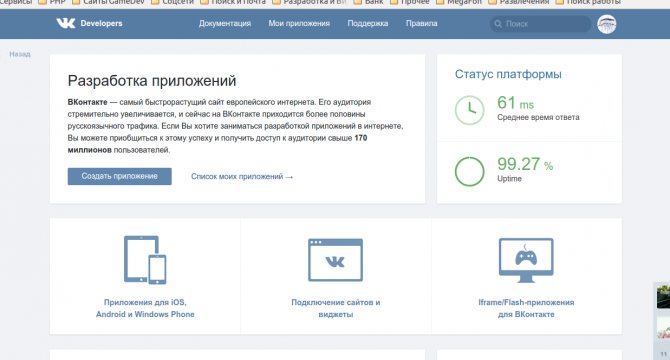Open Подключение сайтов и виджеты link

335,308
